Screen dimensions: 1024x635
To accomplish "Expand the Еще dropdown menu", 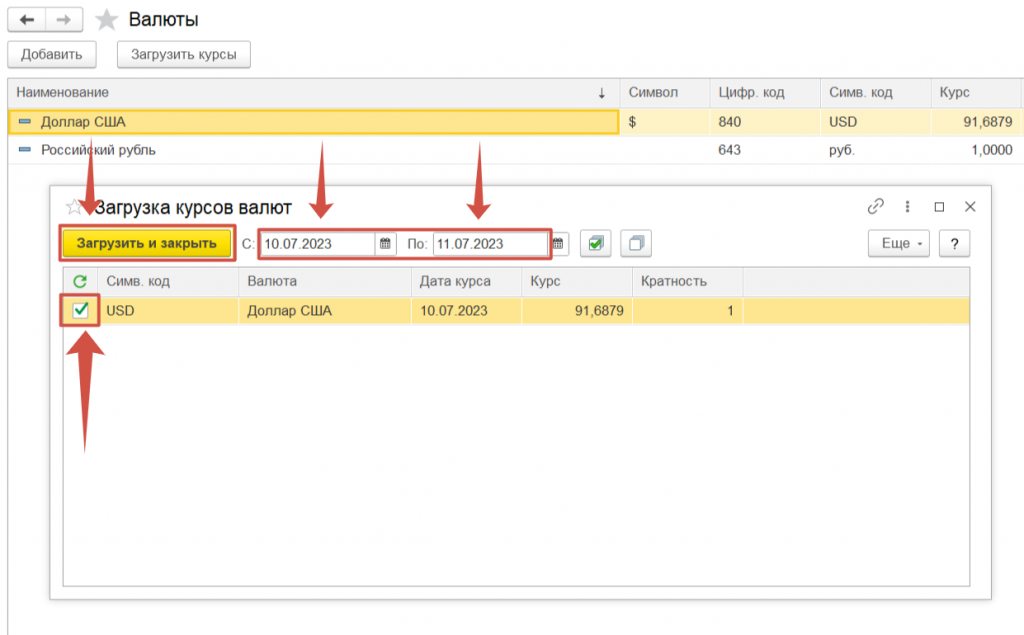I will point(898,243).
